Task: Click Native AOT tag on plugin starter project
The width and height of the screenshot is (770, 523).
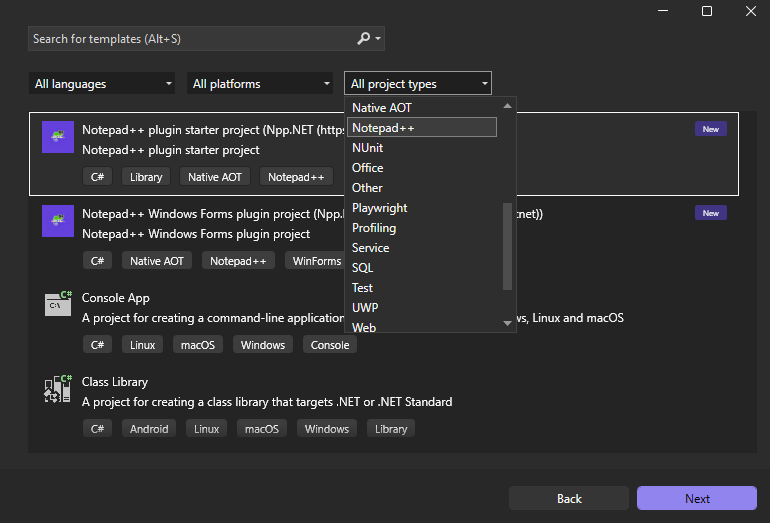Action: tap(215, 177)
